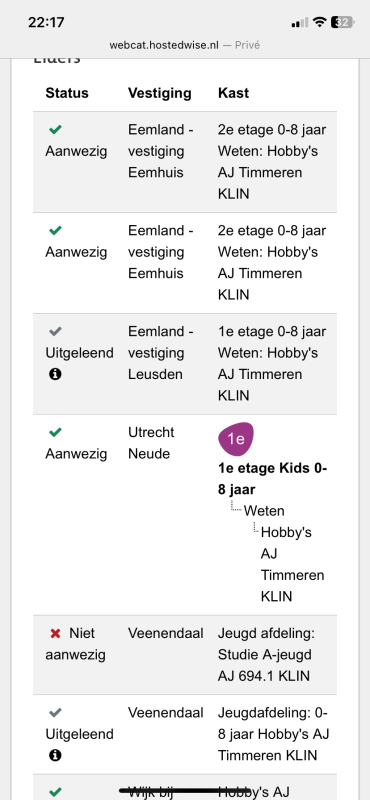370x800 pixels.
Task: Click the green checkmark in Utrecht Neude row
Action: coord(55,433)
